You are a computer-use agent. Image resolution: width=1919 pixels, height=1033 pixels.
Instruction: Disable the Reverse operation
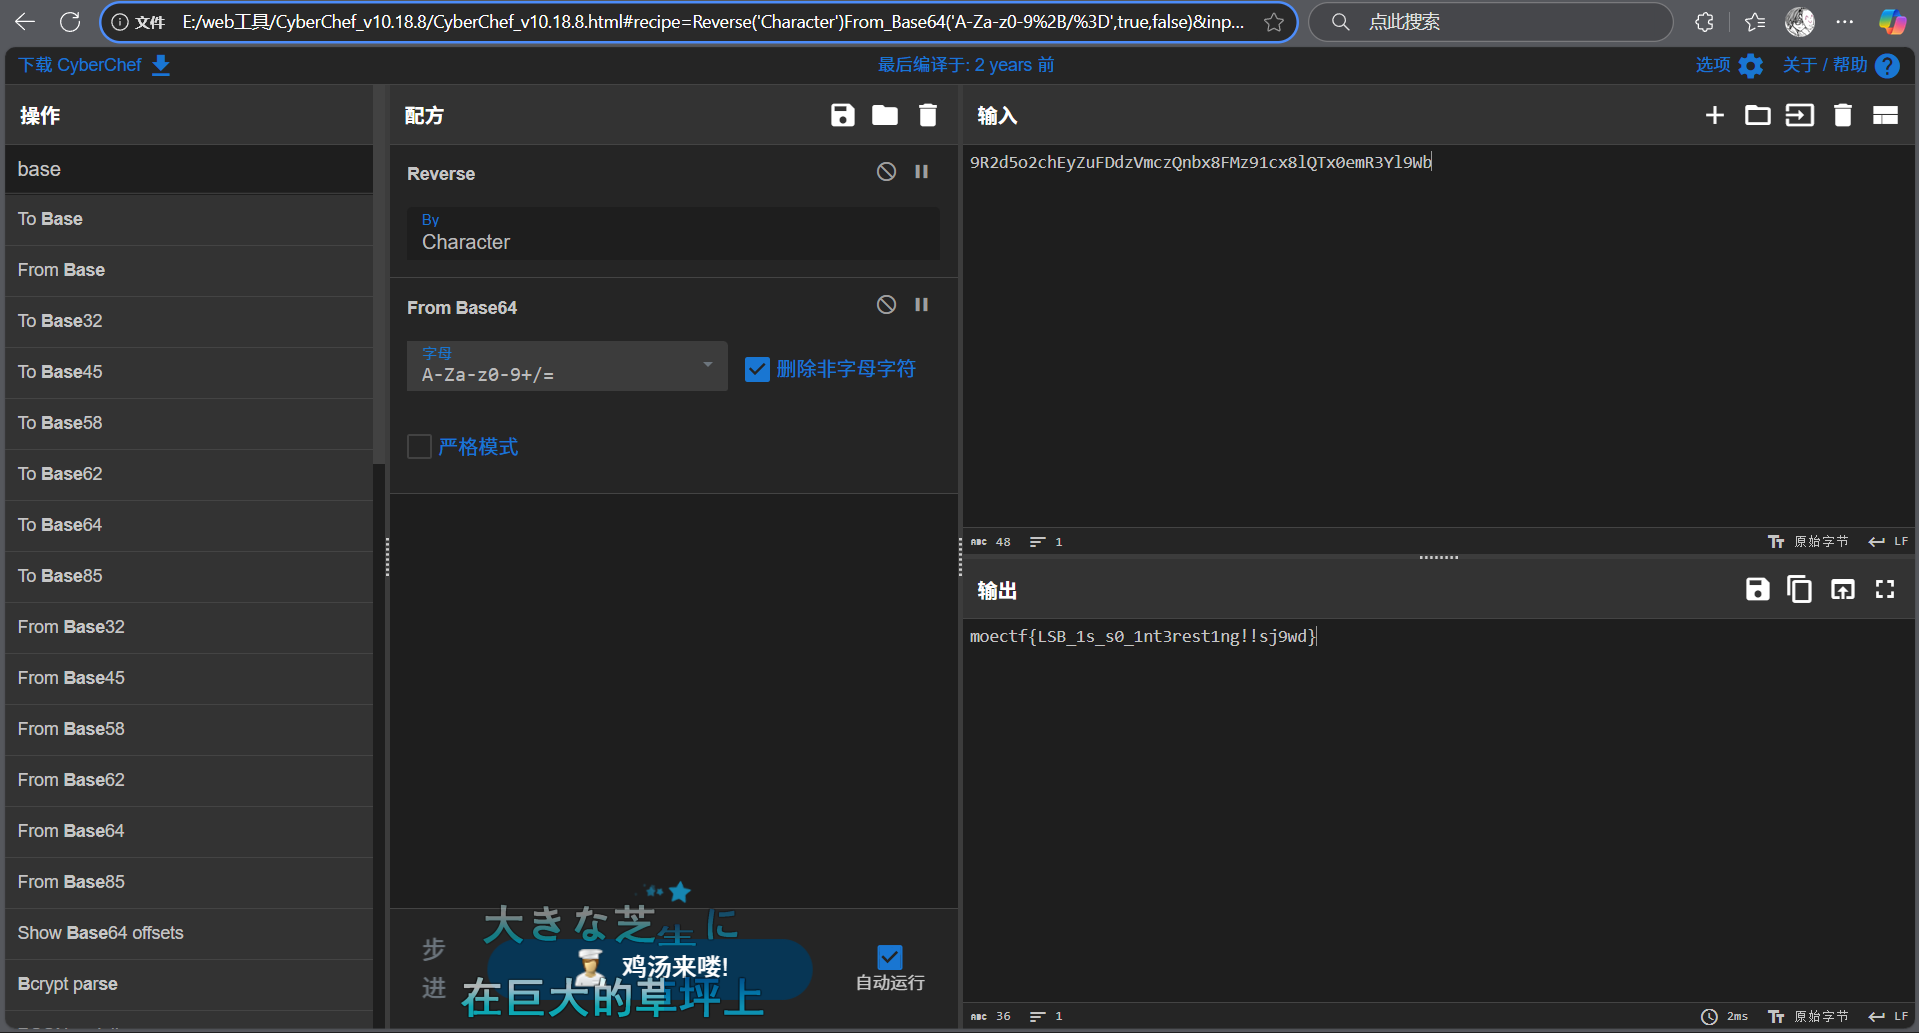tap(886, 171)
